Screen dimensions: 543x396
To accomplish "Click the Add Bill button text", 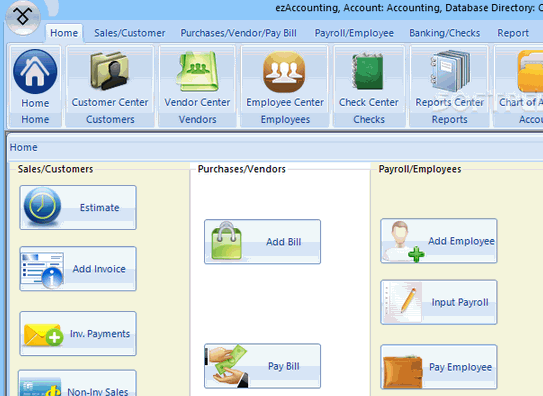I will (284, 242).
